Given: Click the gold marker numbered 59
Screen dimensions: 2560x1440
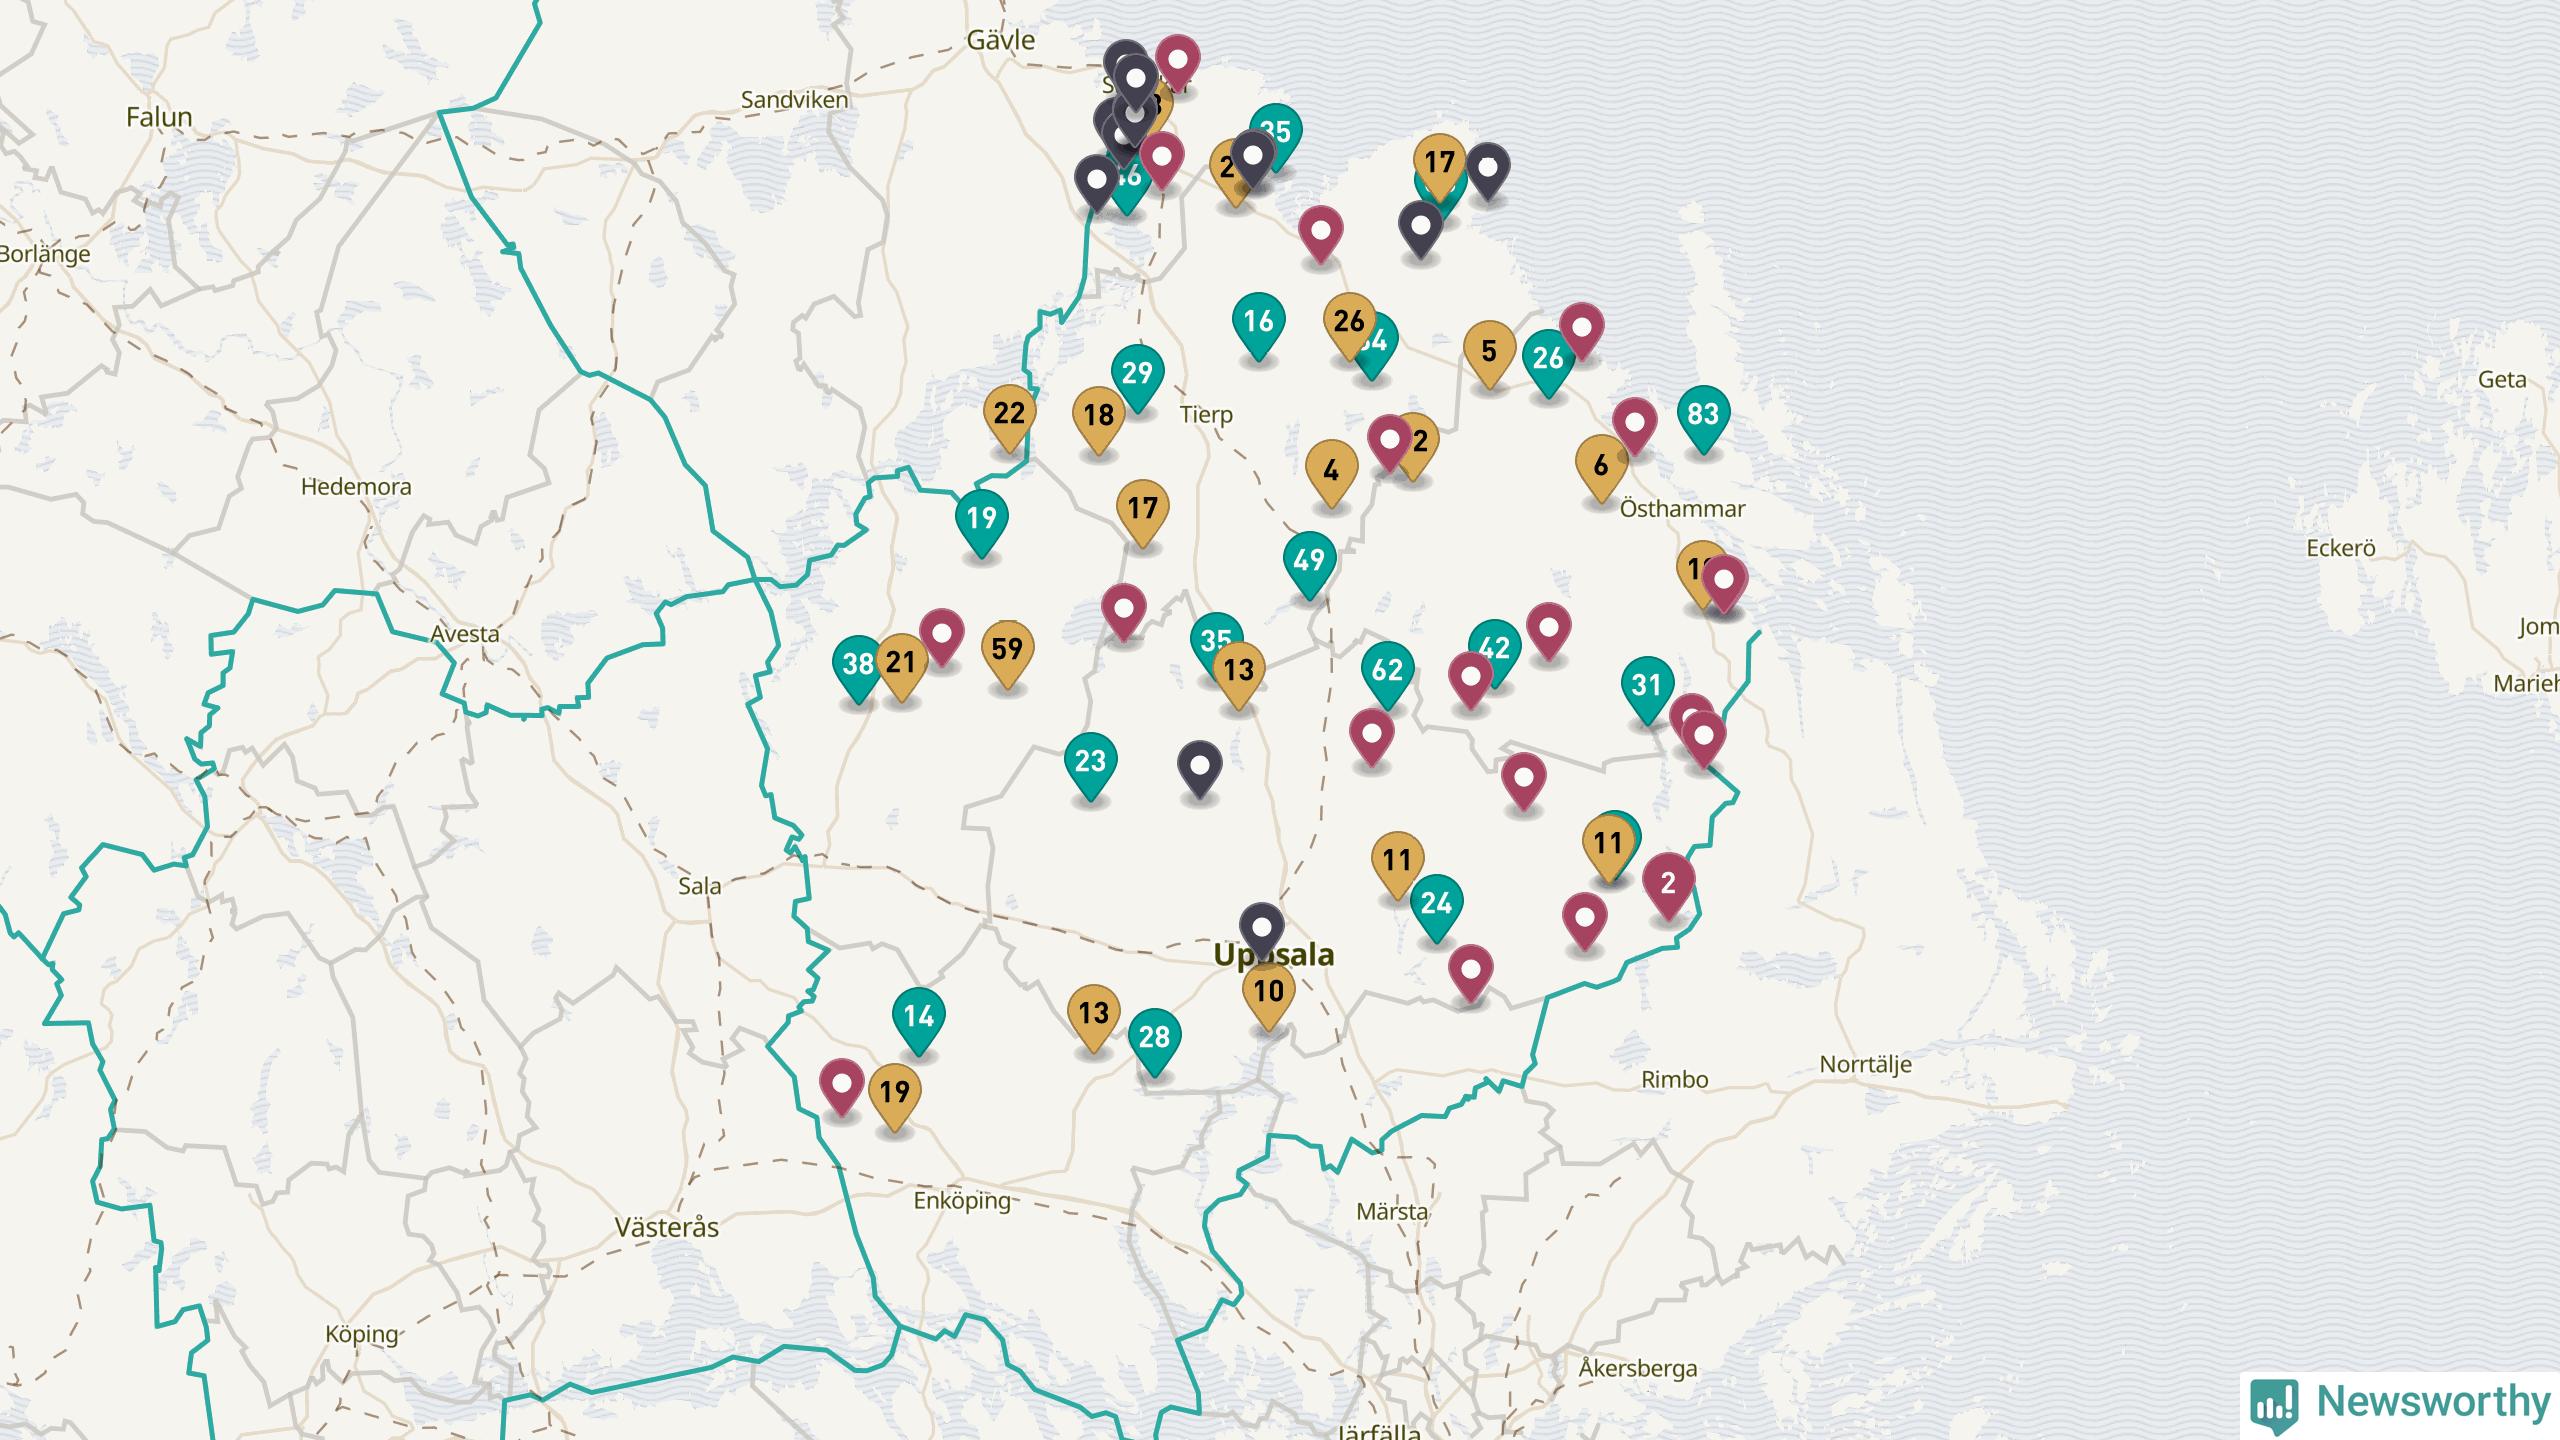Looking at the screenshot, I should click(x=1007, y=650).
